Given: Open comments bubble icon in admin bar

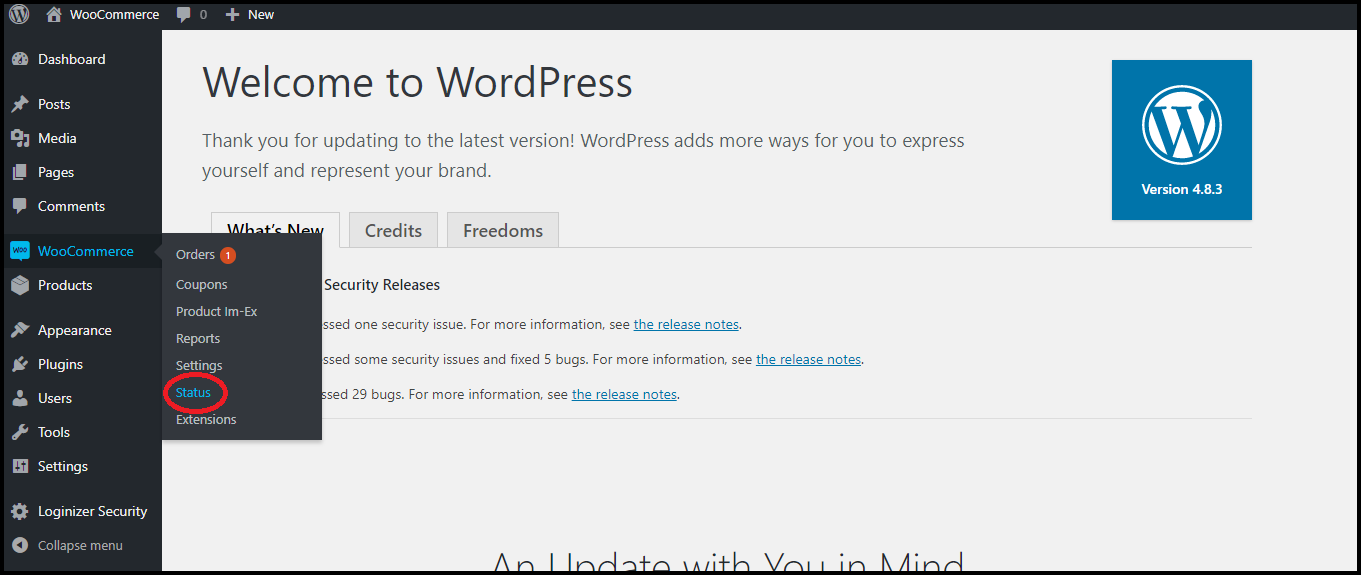Looking at the screenshot, I should tap(184, 15).
